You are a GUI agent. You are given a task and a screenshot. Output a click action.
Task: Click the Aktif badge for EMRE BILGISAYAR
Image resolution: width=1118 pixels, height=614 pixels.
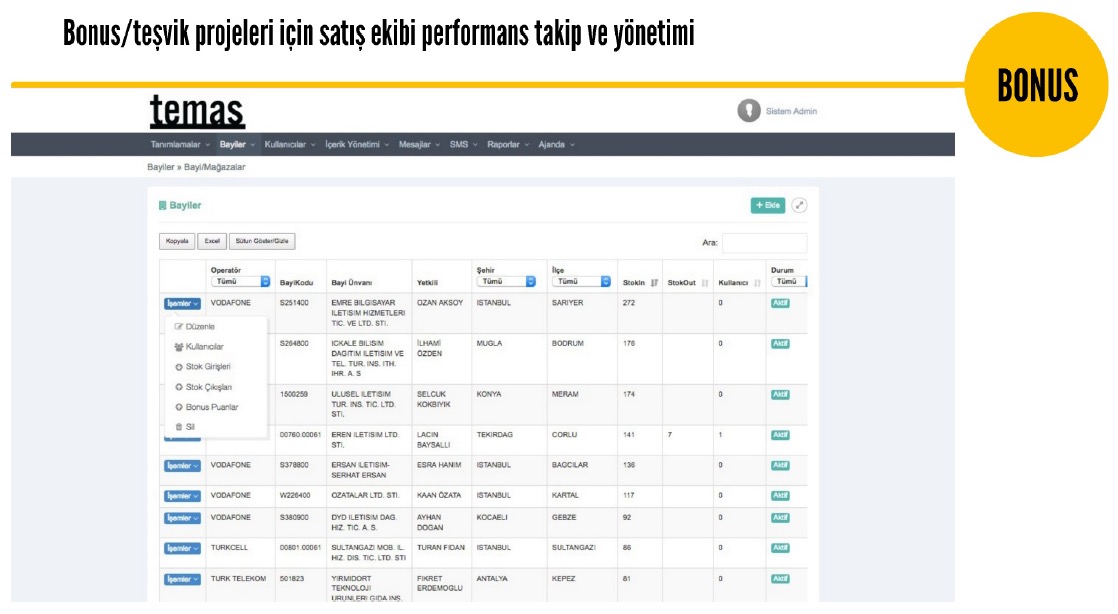tap(780, 303)
